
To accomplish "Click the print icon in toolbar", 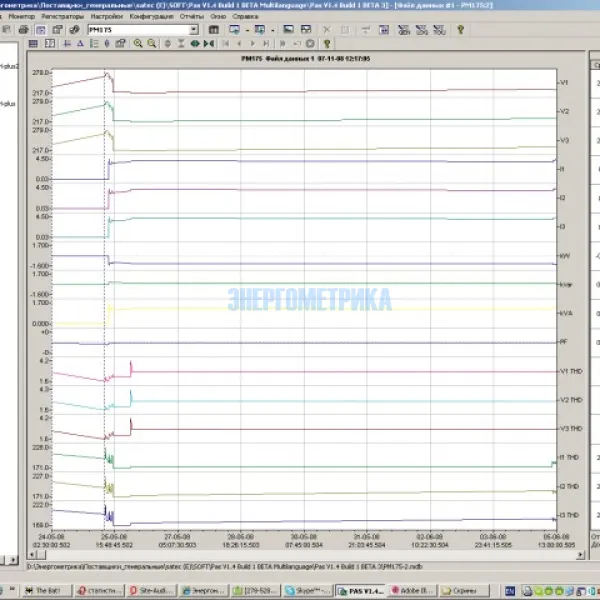I will tap(23, 30).
